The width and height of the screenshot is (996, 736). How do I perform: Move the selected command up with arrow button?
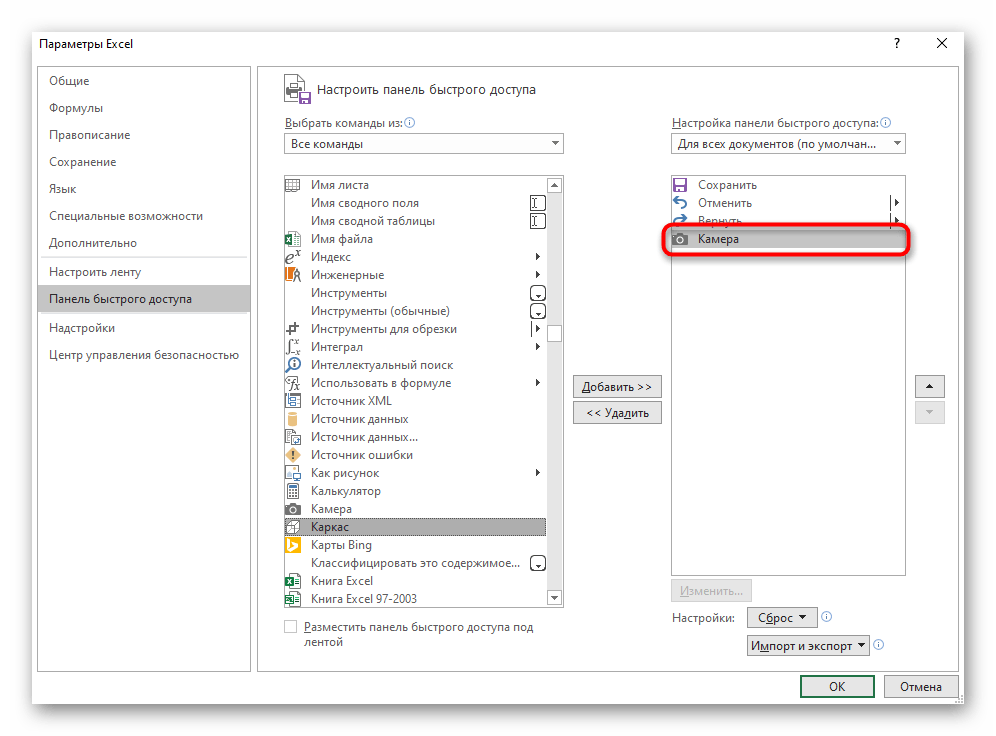pos(929,386)
